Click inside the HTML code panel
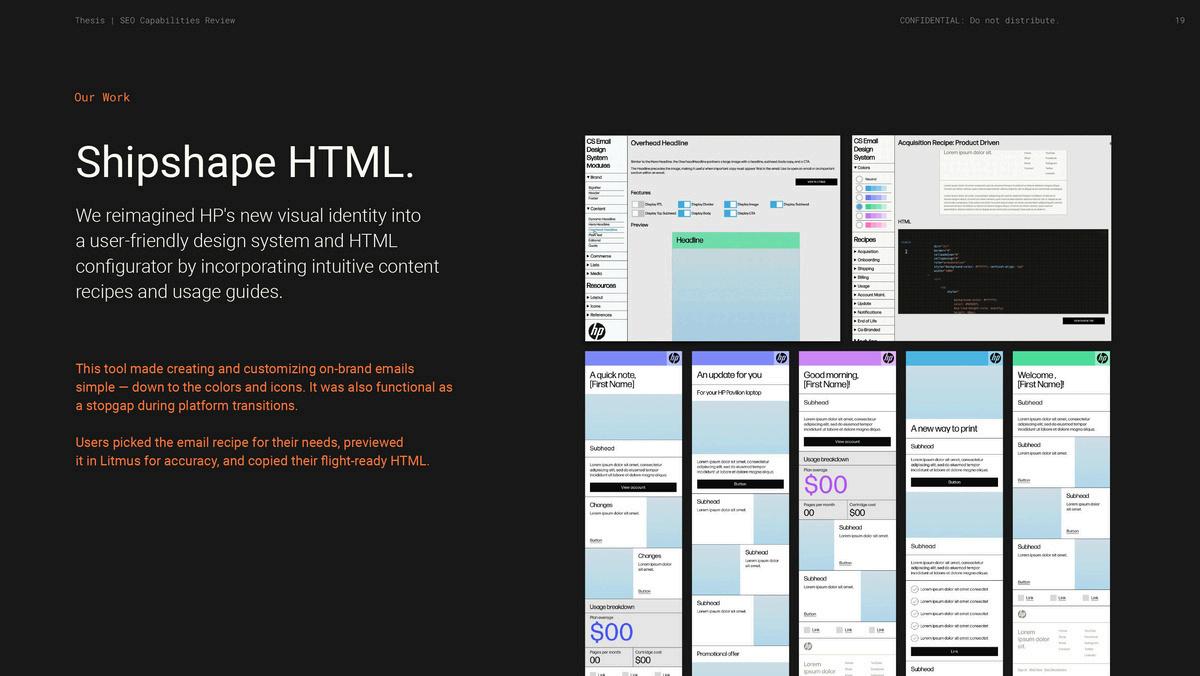1200x676 pixels. click(1003, 272)
